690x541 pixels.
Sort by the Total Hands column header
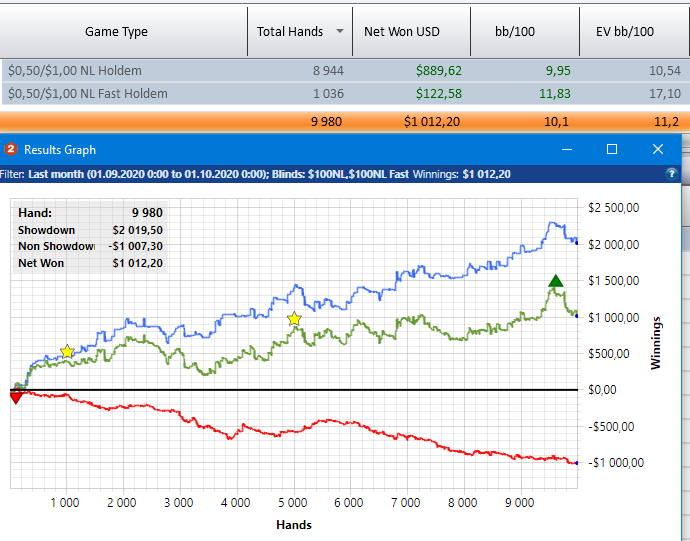290,31
